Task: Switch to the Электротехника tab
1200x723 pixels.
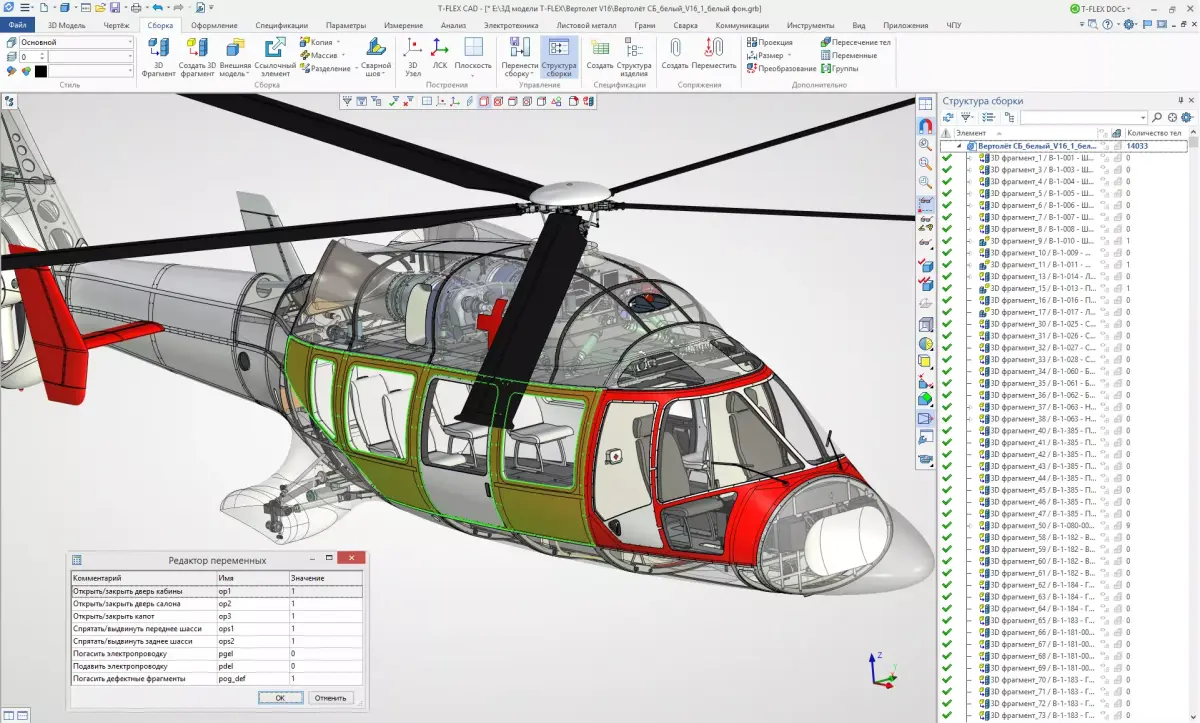Action: coord(510,25)
